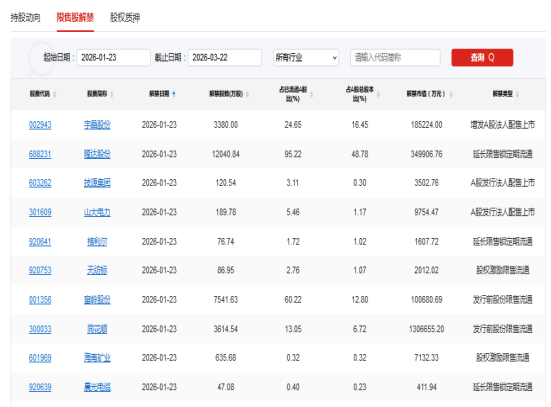Open stock code 002943 link
The image size is (551, 407).
pyautogui.click(x=40, y=125)
